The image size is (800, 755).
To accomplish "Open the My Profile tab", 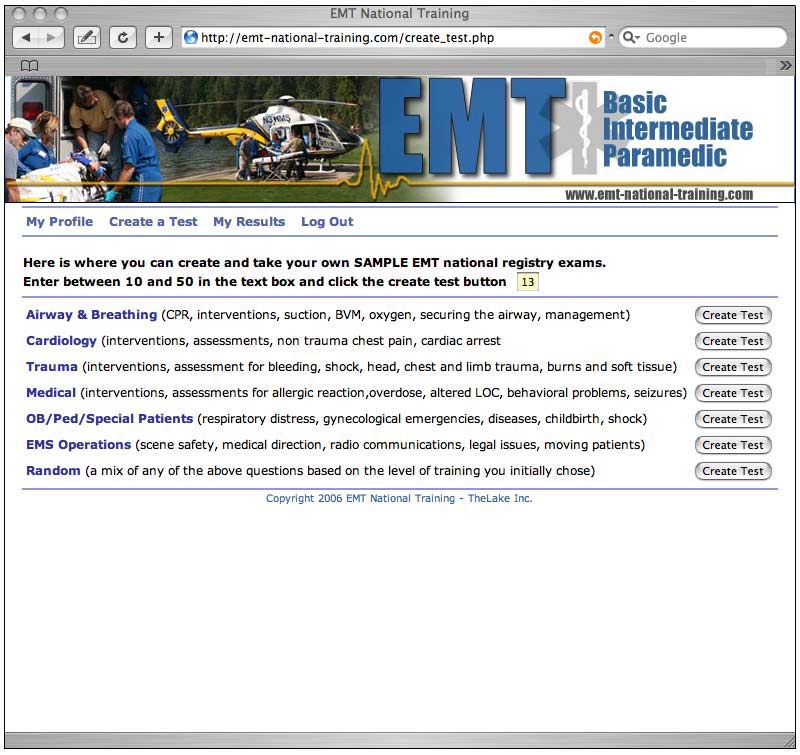I will pos(60,222).
